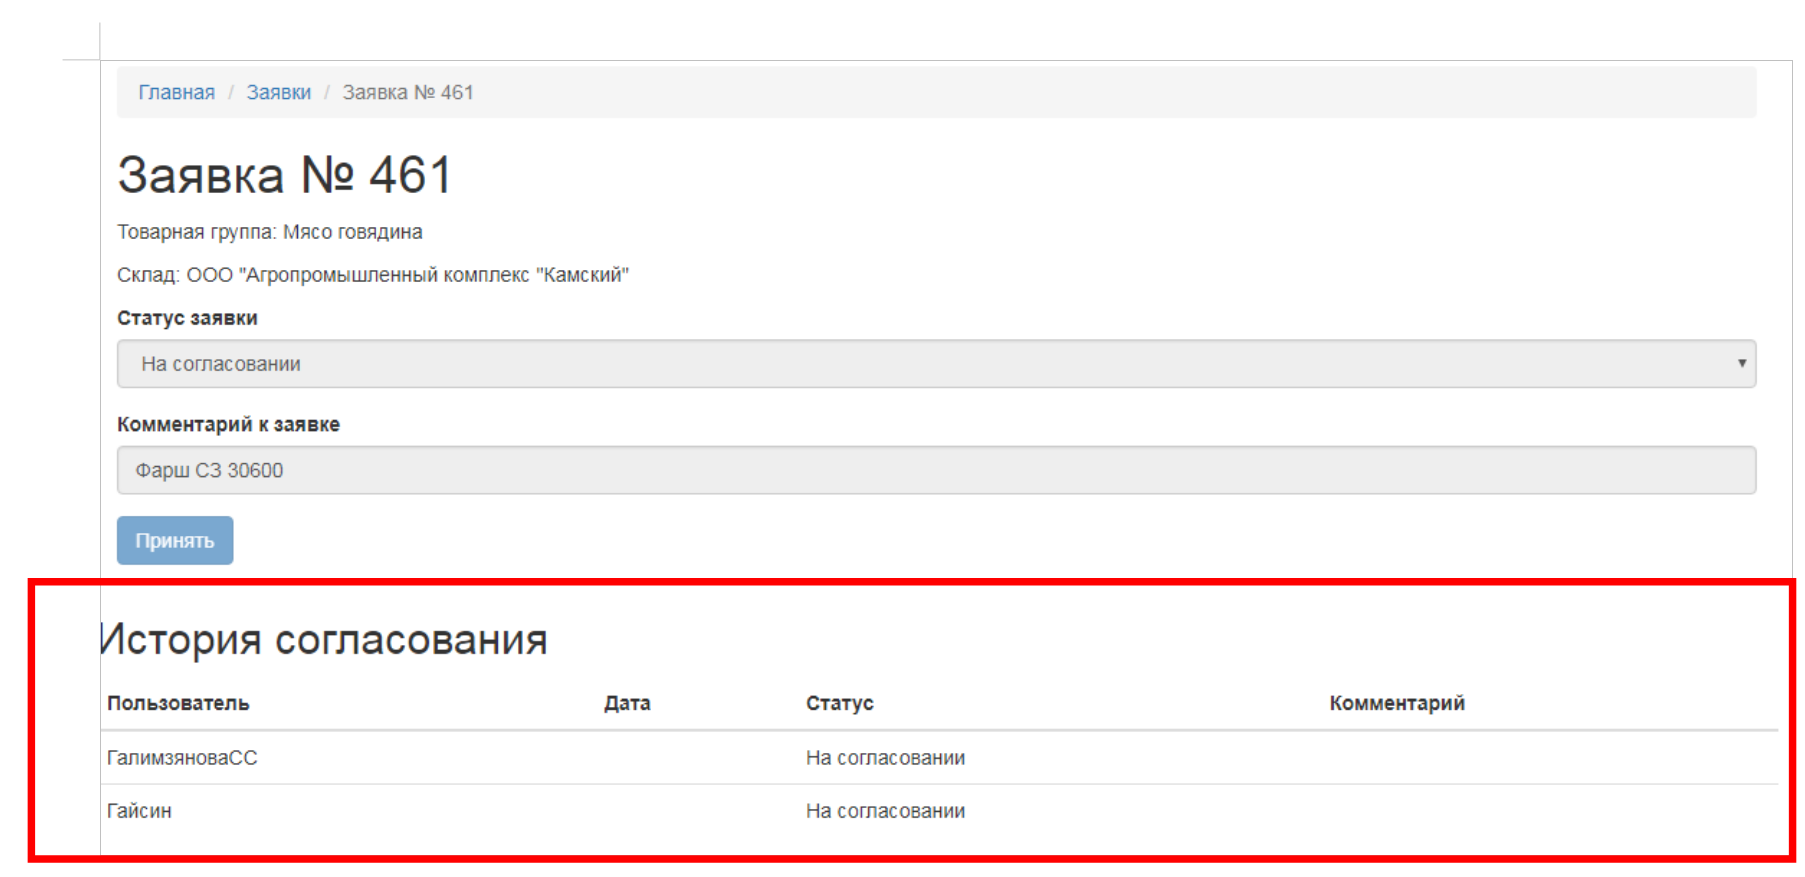Focus the Комментарий к заявке input field
This screenshot has width=1805, height=877.
coord(935,470)
